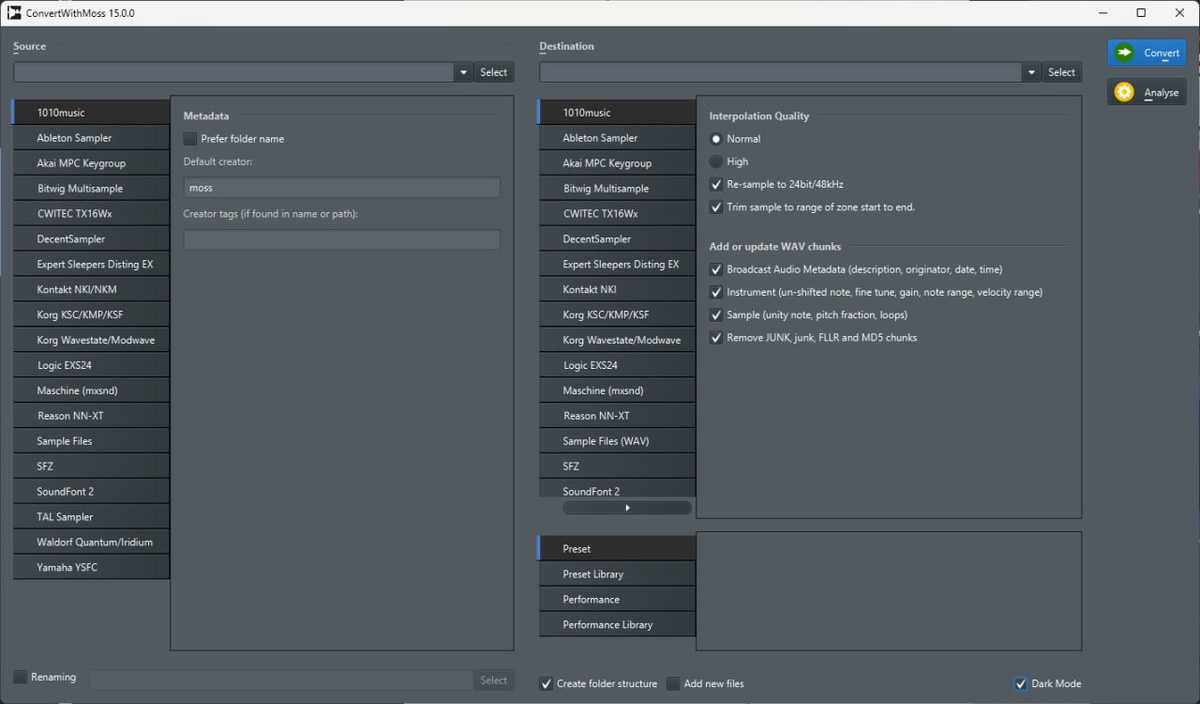
Task: Select Expert Sleepers Disting EX source tab
Action: click(92, 264)
